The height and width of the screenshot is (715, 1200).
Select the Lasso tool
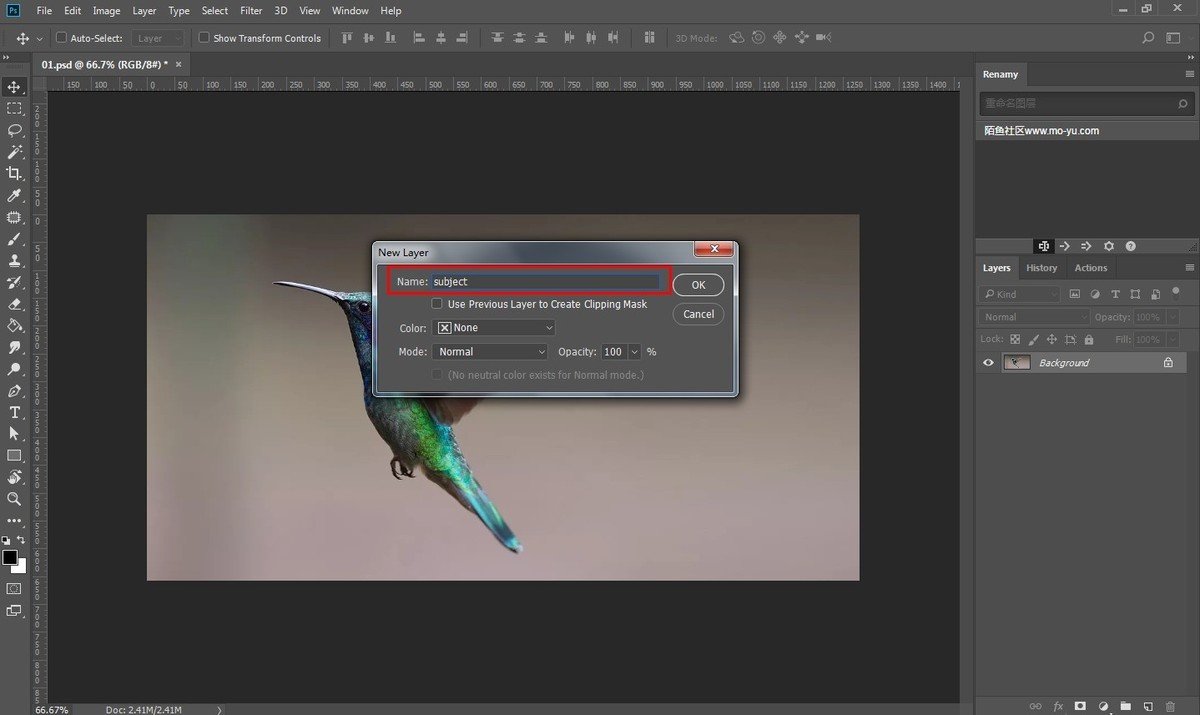[15, 130]
